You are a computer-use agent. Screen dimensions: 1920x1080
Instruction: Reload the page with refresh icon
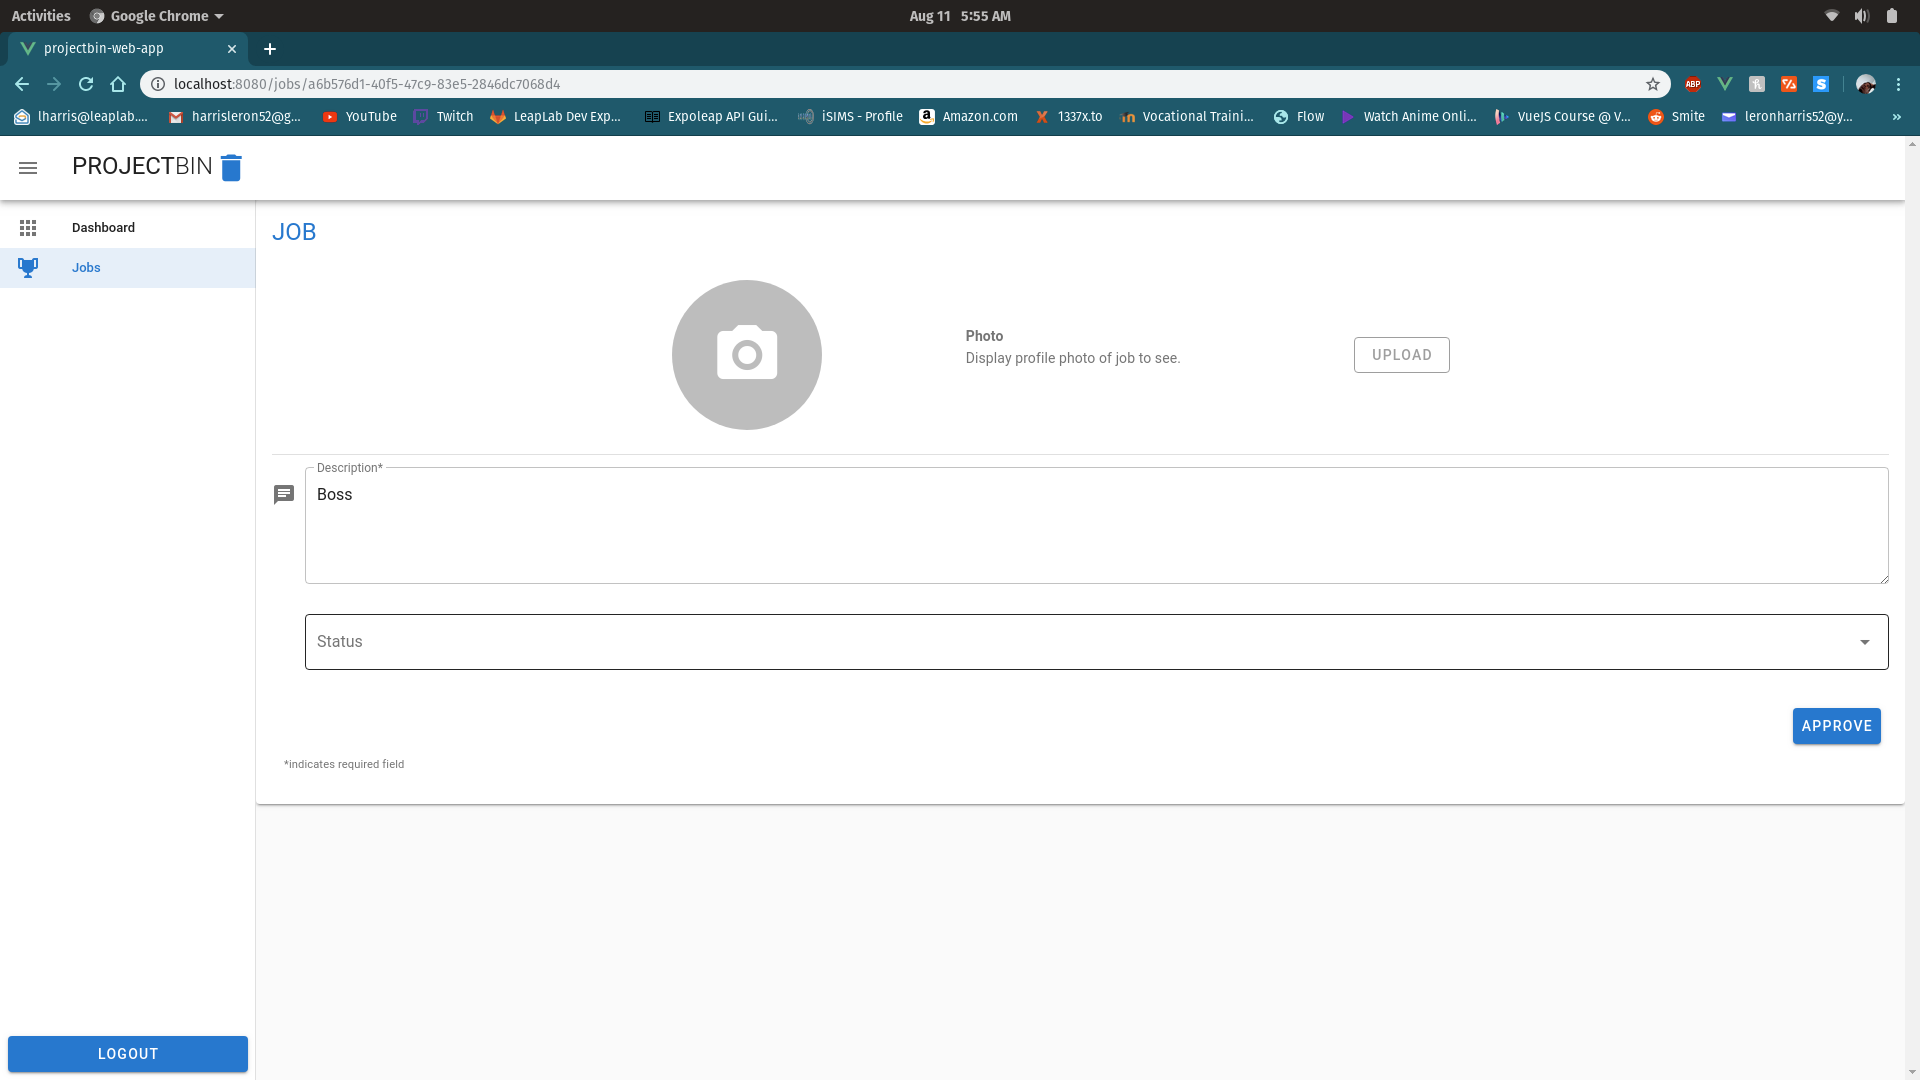click(x=86, y=85)
